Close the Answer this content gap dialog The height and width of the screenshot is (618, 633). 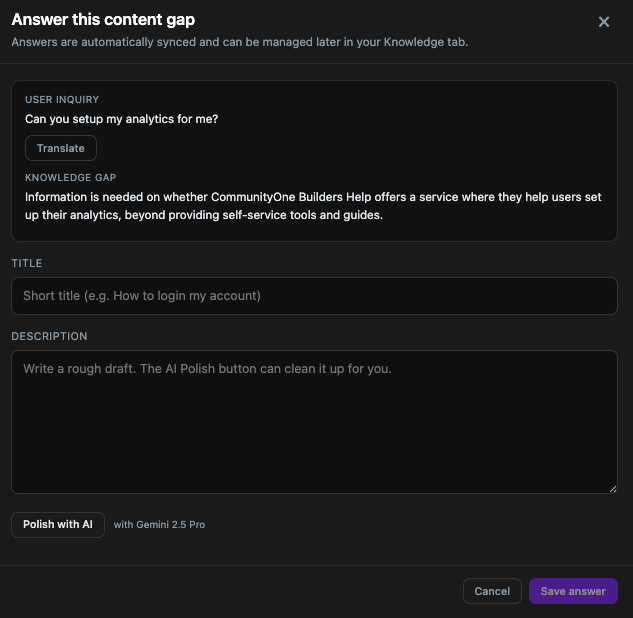click(604, 22)
